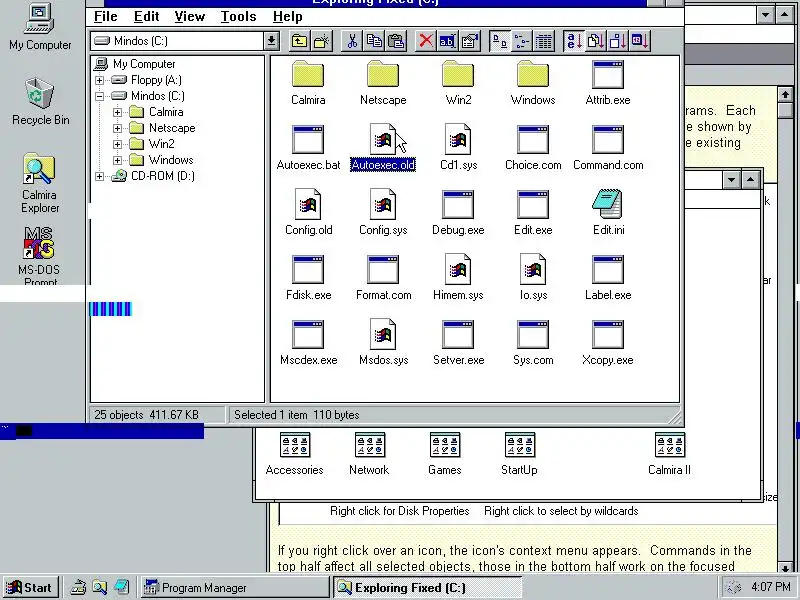Select the StartUp group in Program Manager
800x600 pixels.
click(519, 454)
